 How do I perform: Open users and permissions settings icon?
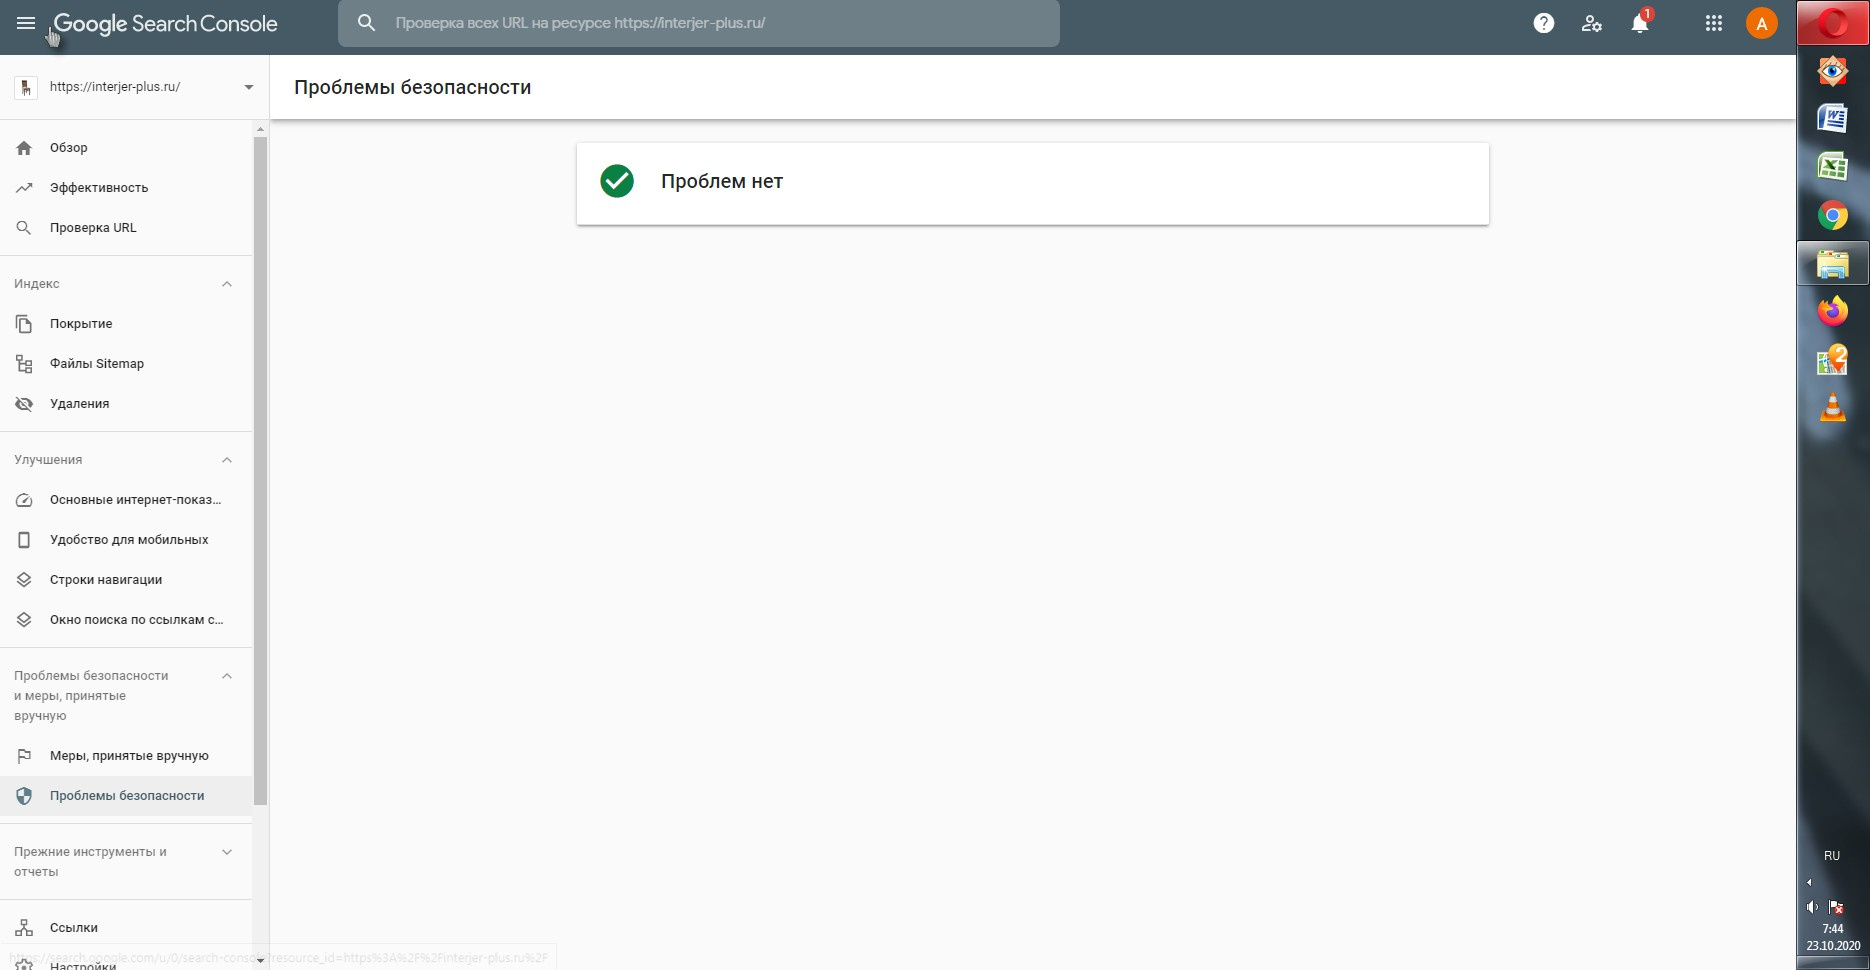tap(1592, 23)
